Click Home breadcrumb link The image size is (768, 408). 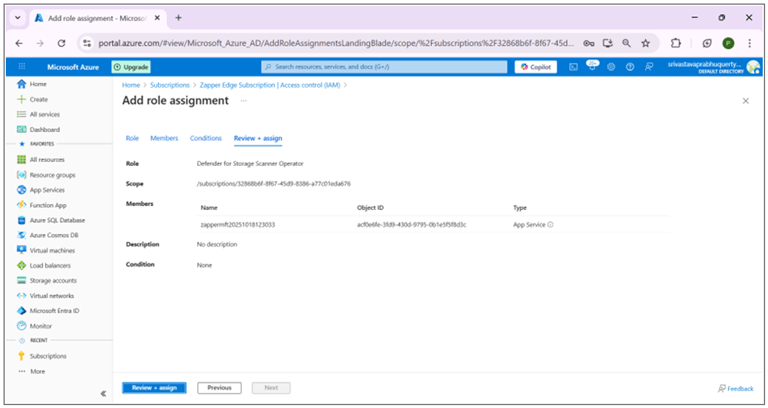click(131, 85)
